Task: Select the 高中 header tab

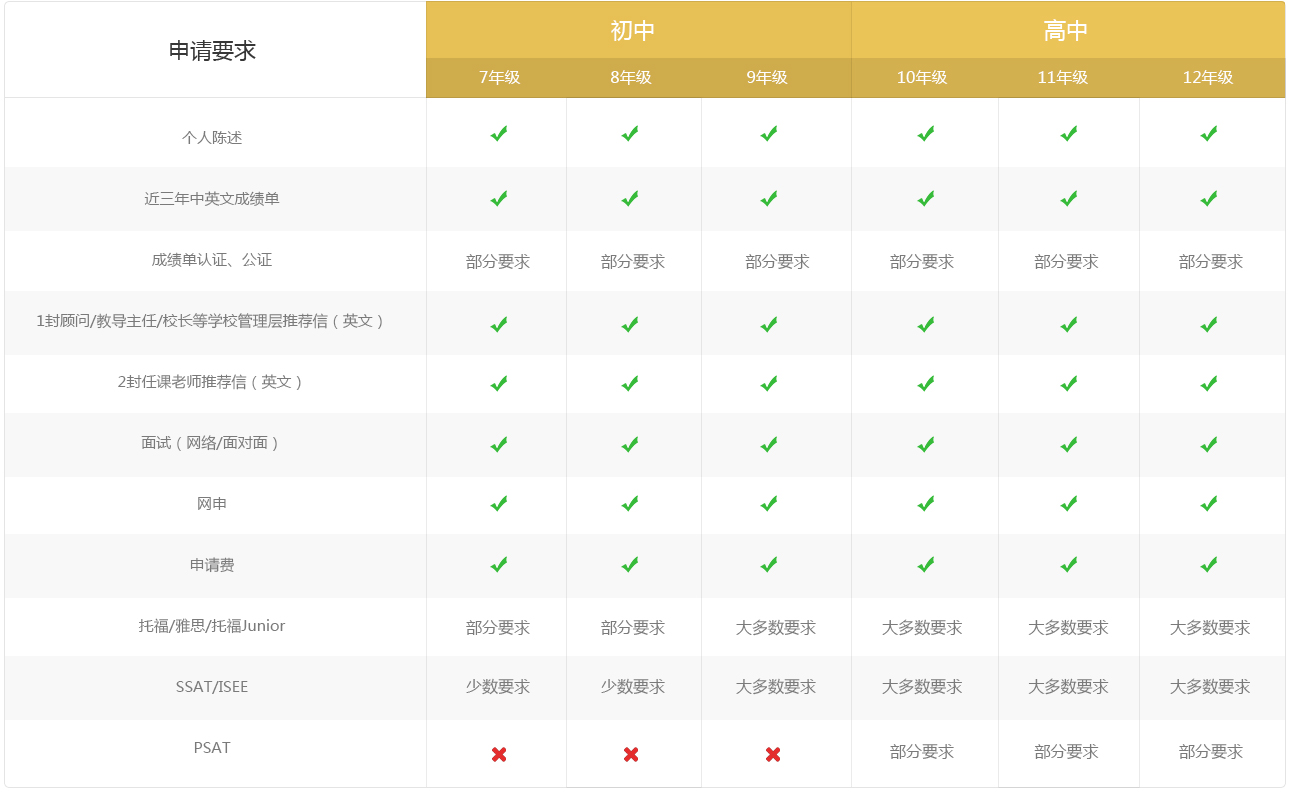Action: 1068,30
